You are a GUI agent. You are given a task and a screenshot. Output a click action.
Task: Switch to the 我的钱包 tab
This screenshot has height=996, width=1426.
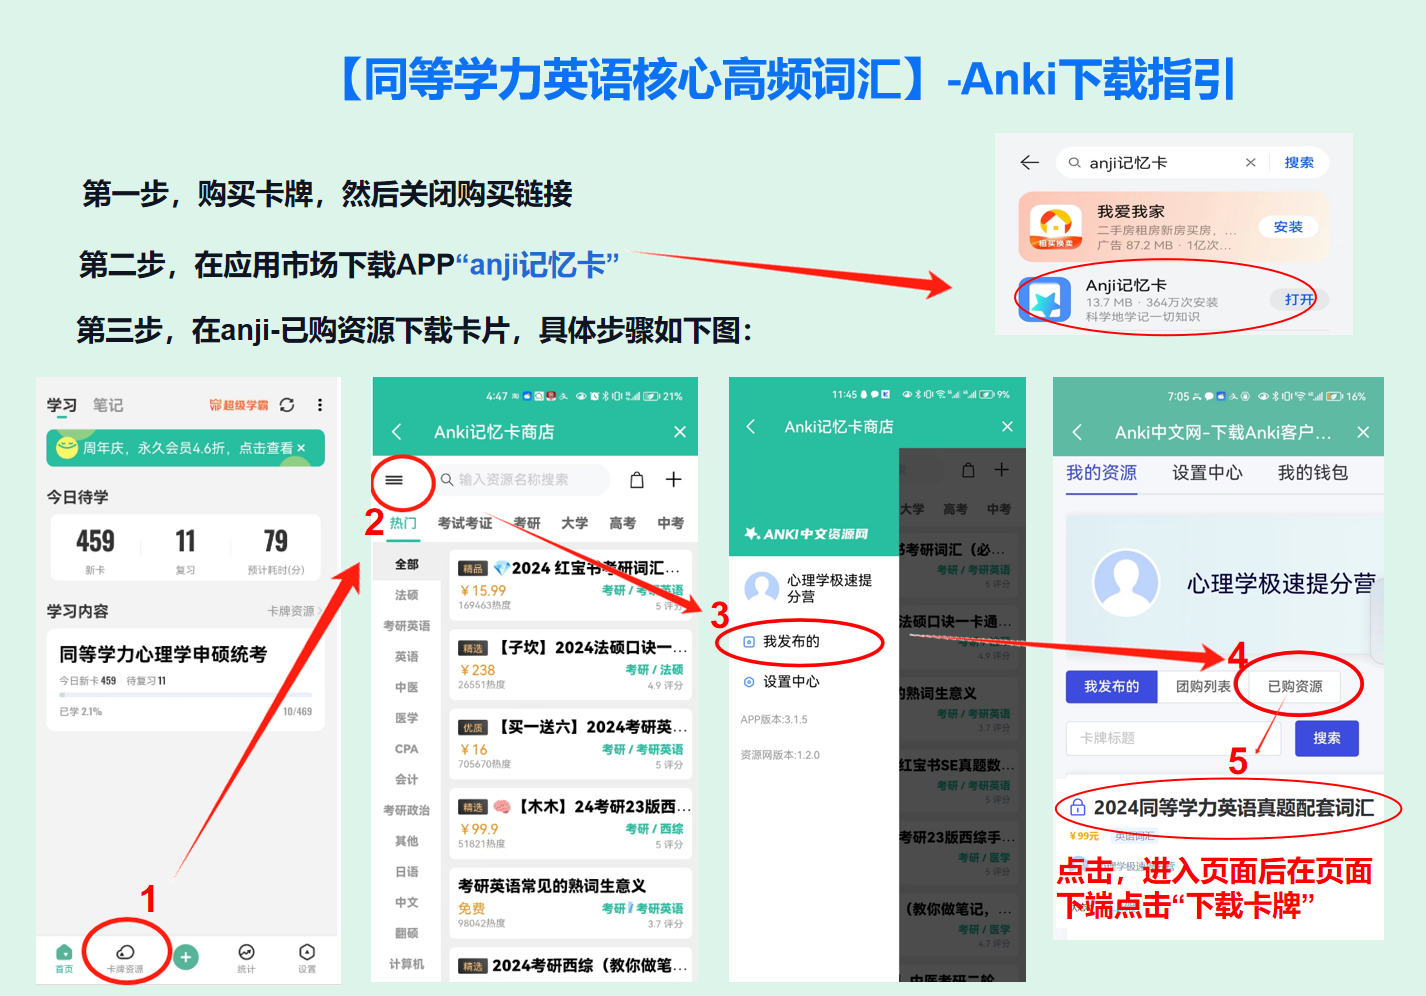(1313, 472)
